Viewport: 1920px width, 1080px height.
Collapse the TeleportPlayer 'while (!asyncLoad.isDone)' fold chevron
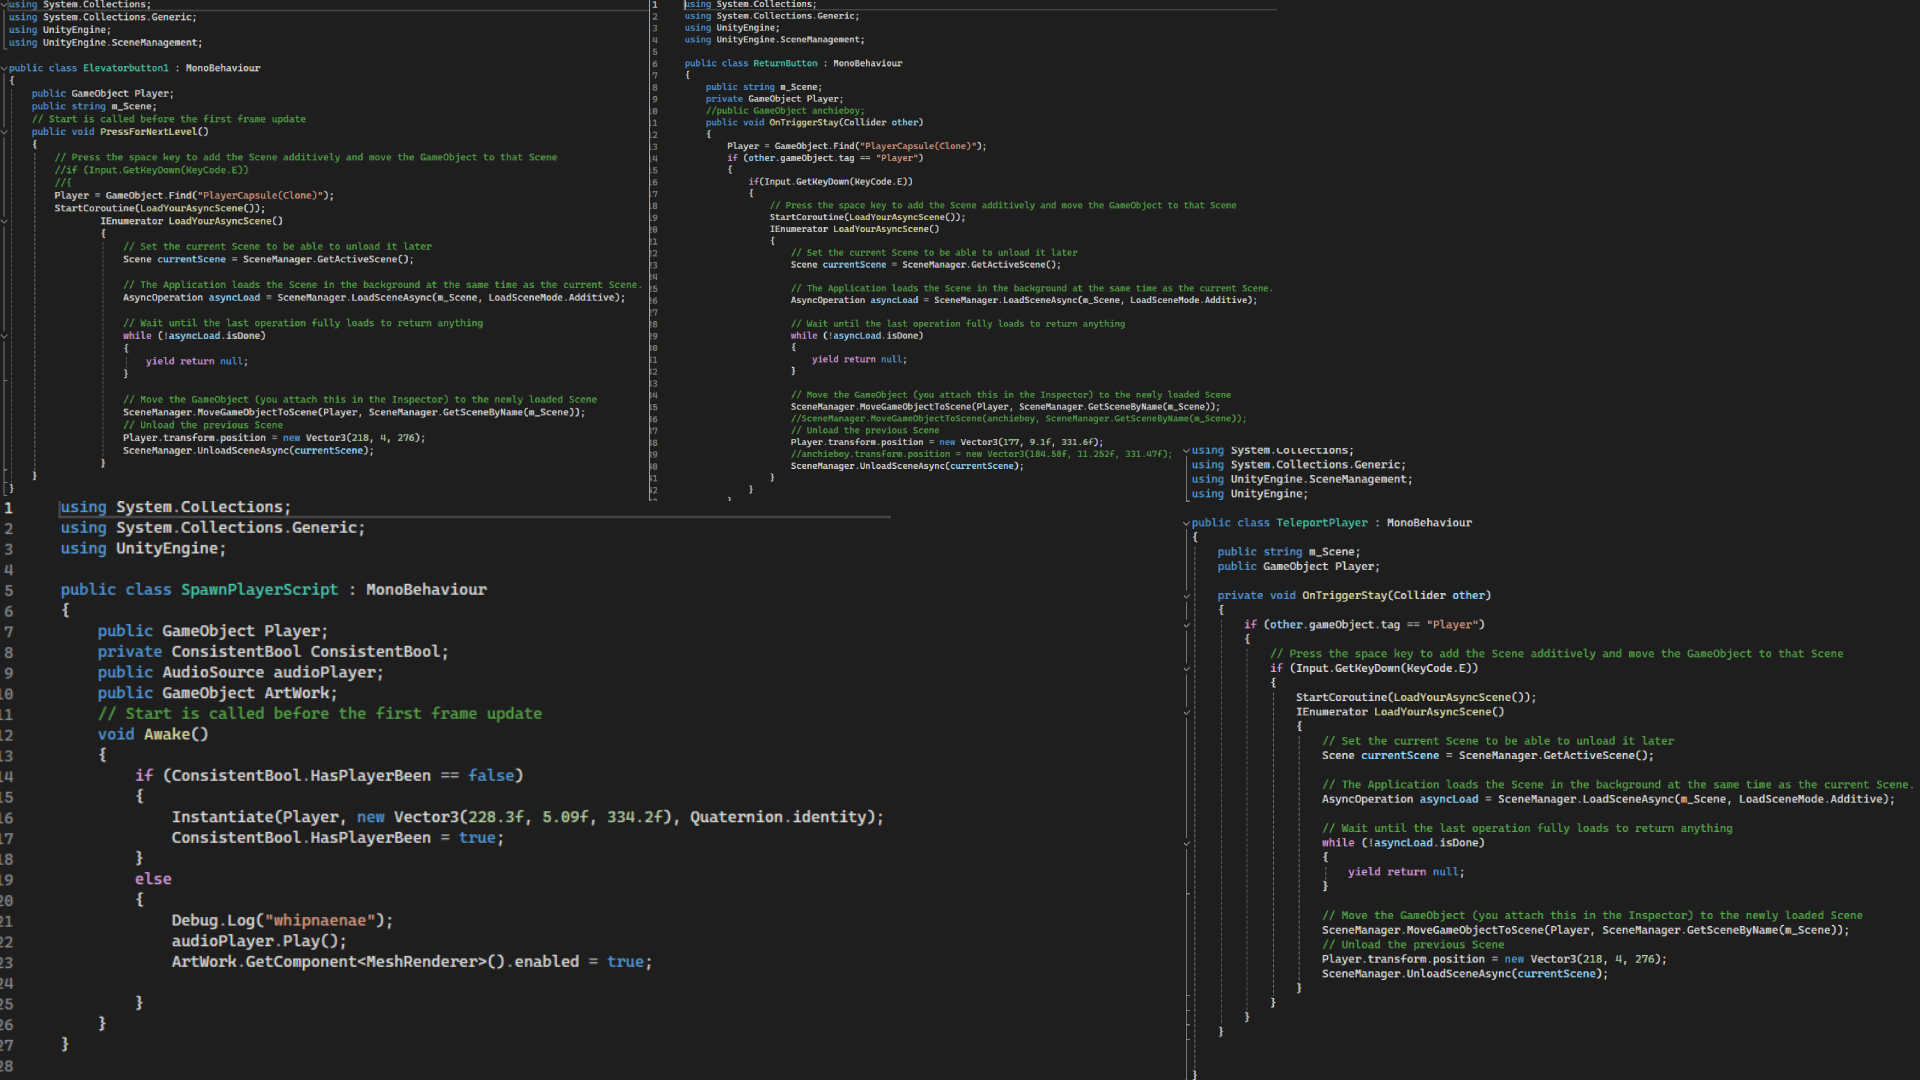pyautogui.click(x=1187, y=844)
